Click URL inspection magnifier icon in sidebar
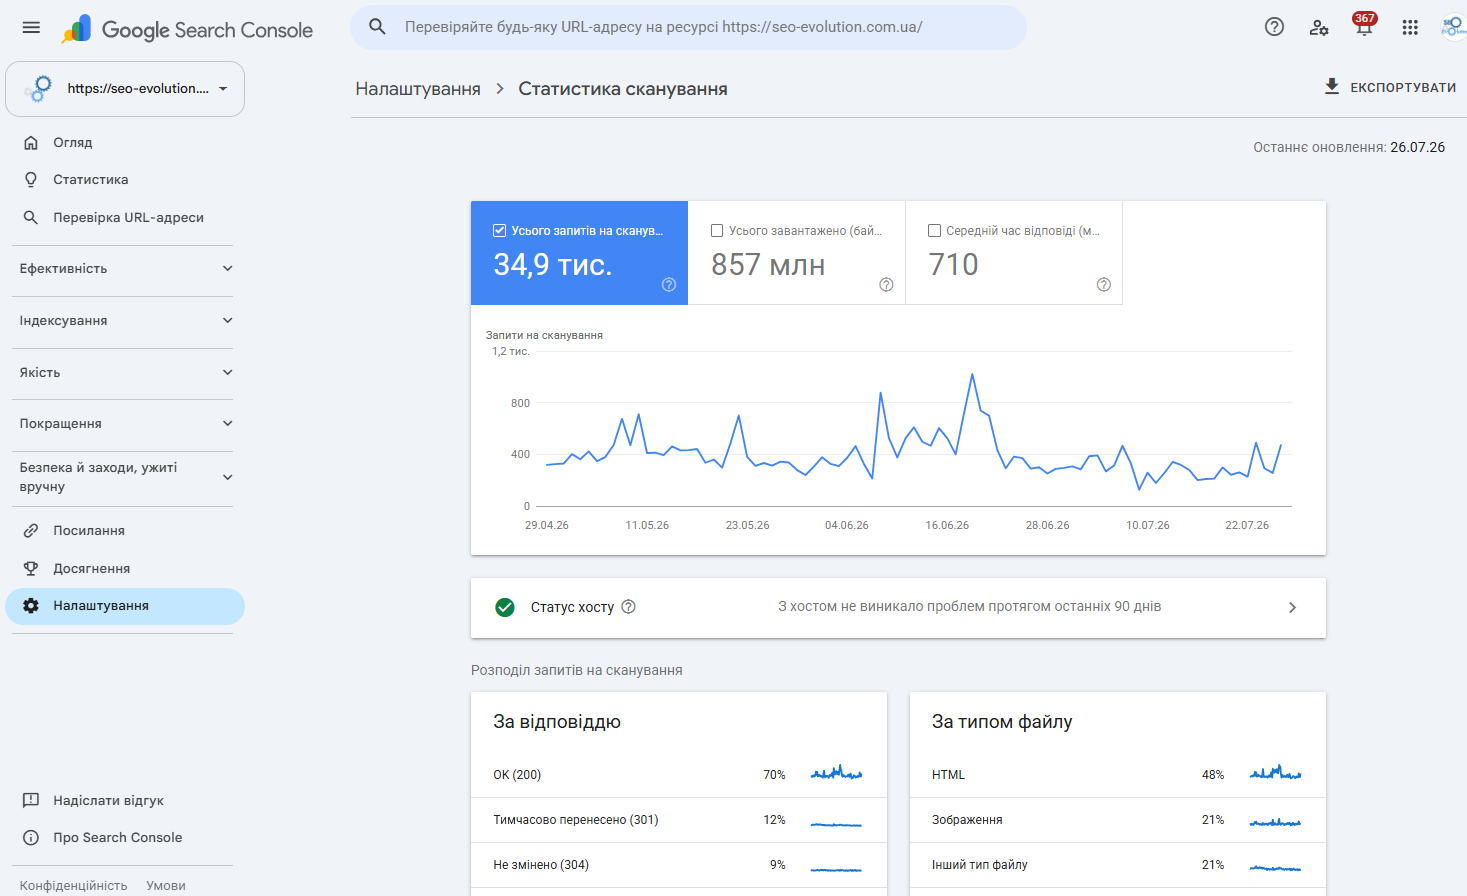Screen dimensions: 1467x896 [x=31, y=217]
